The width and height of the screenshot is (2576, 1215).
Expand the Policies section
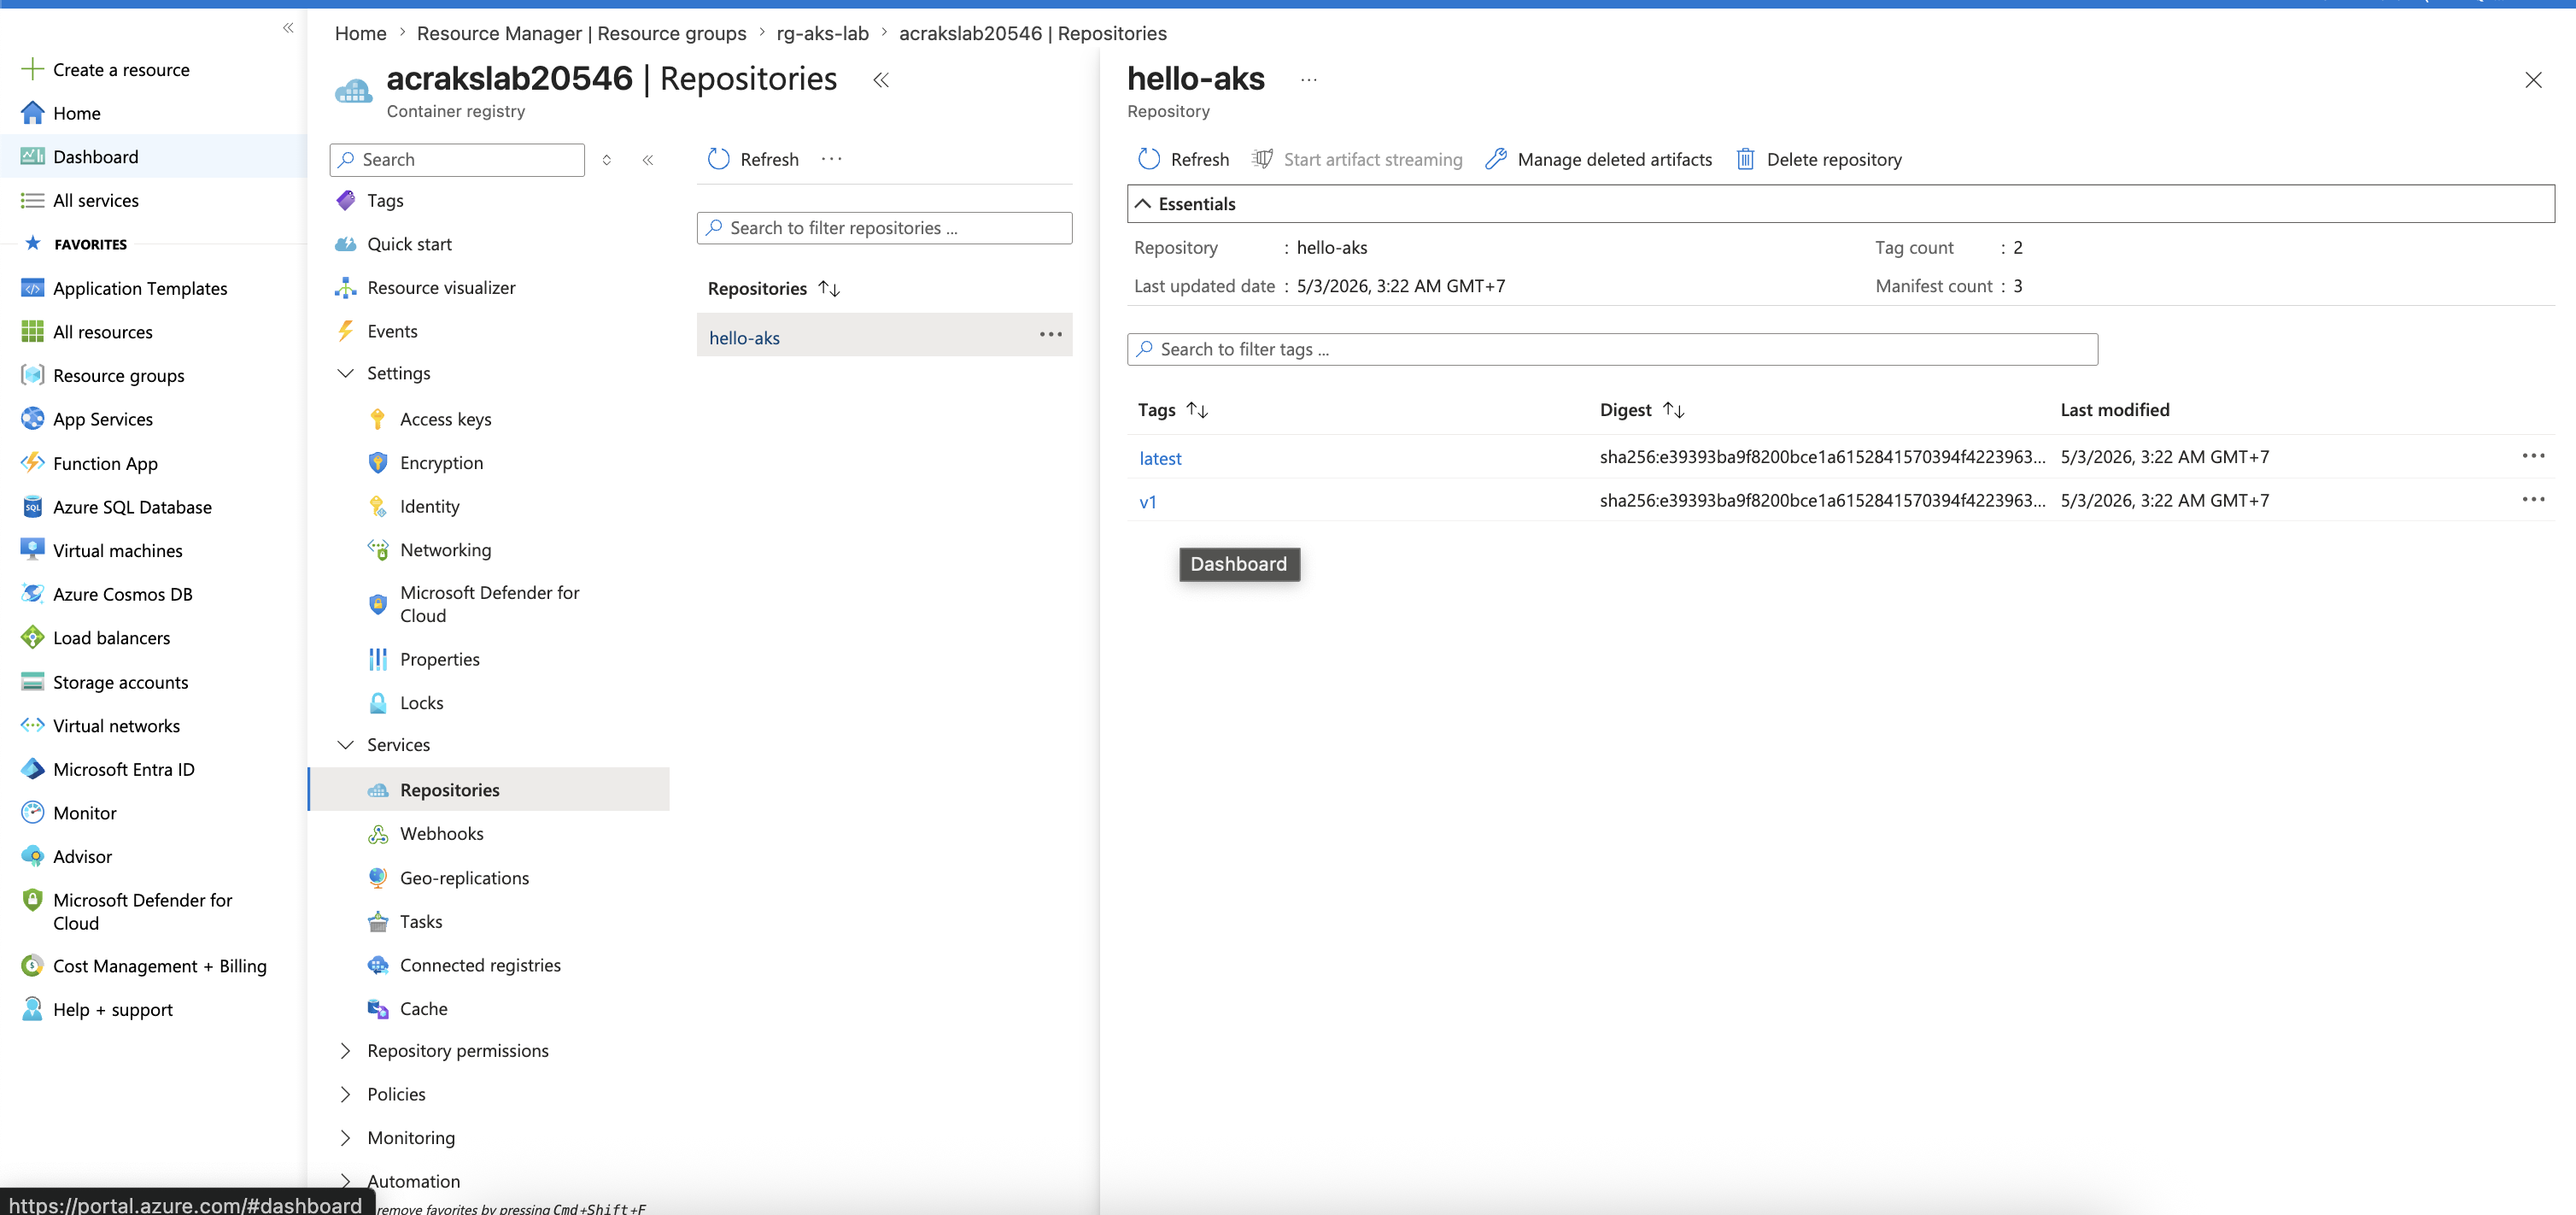tap(346, 1094)
